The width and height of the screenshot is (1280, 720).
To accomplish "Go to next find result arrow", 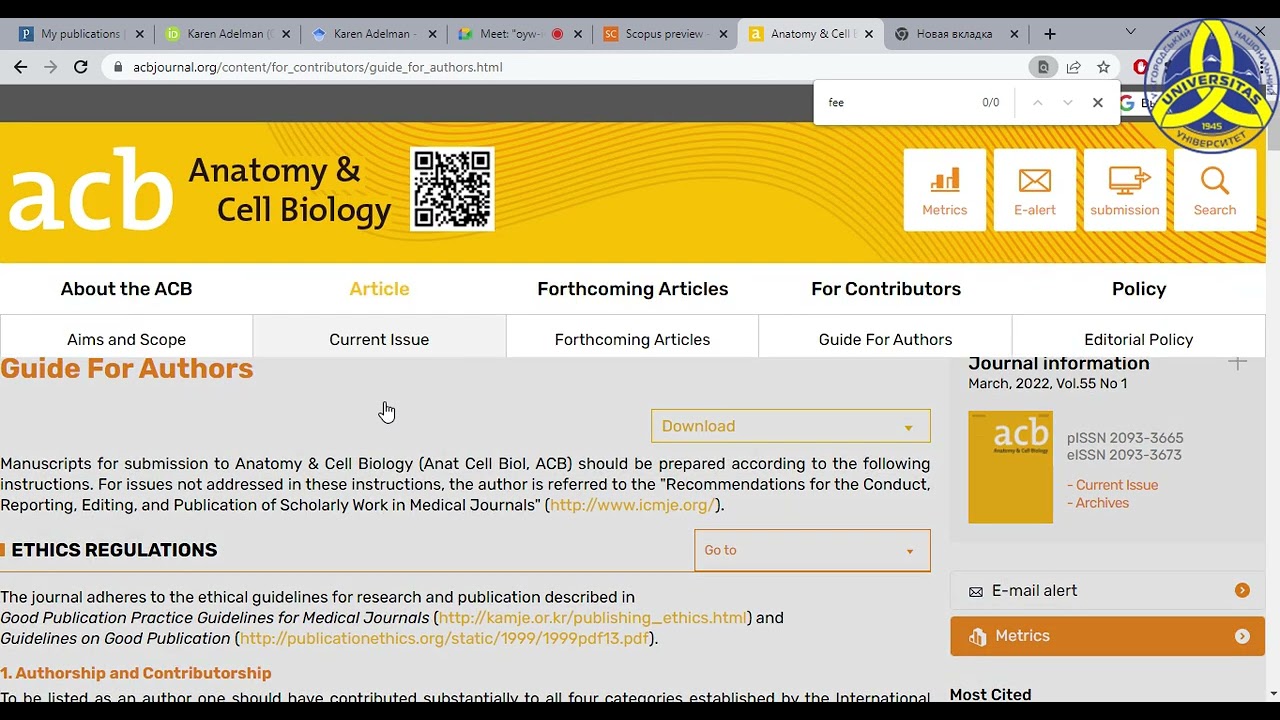I will coord(1067,102).
